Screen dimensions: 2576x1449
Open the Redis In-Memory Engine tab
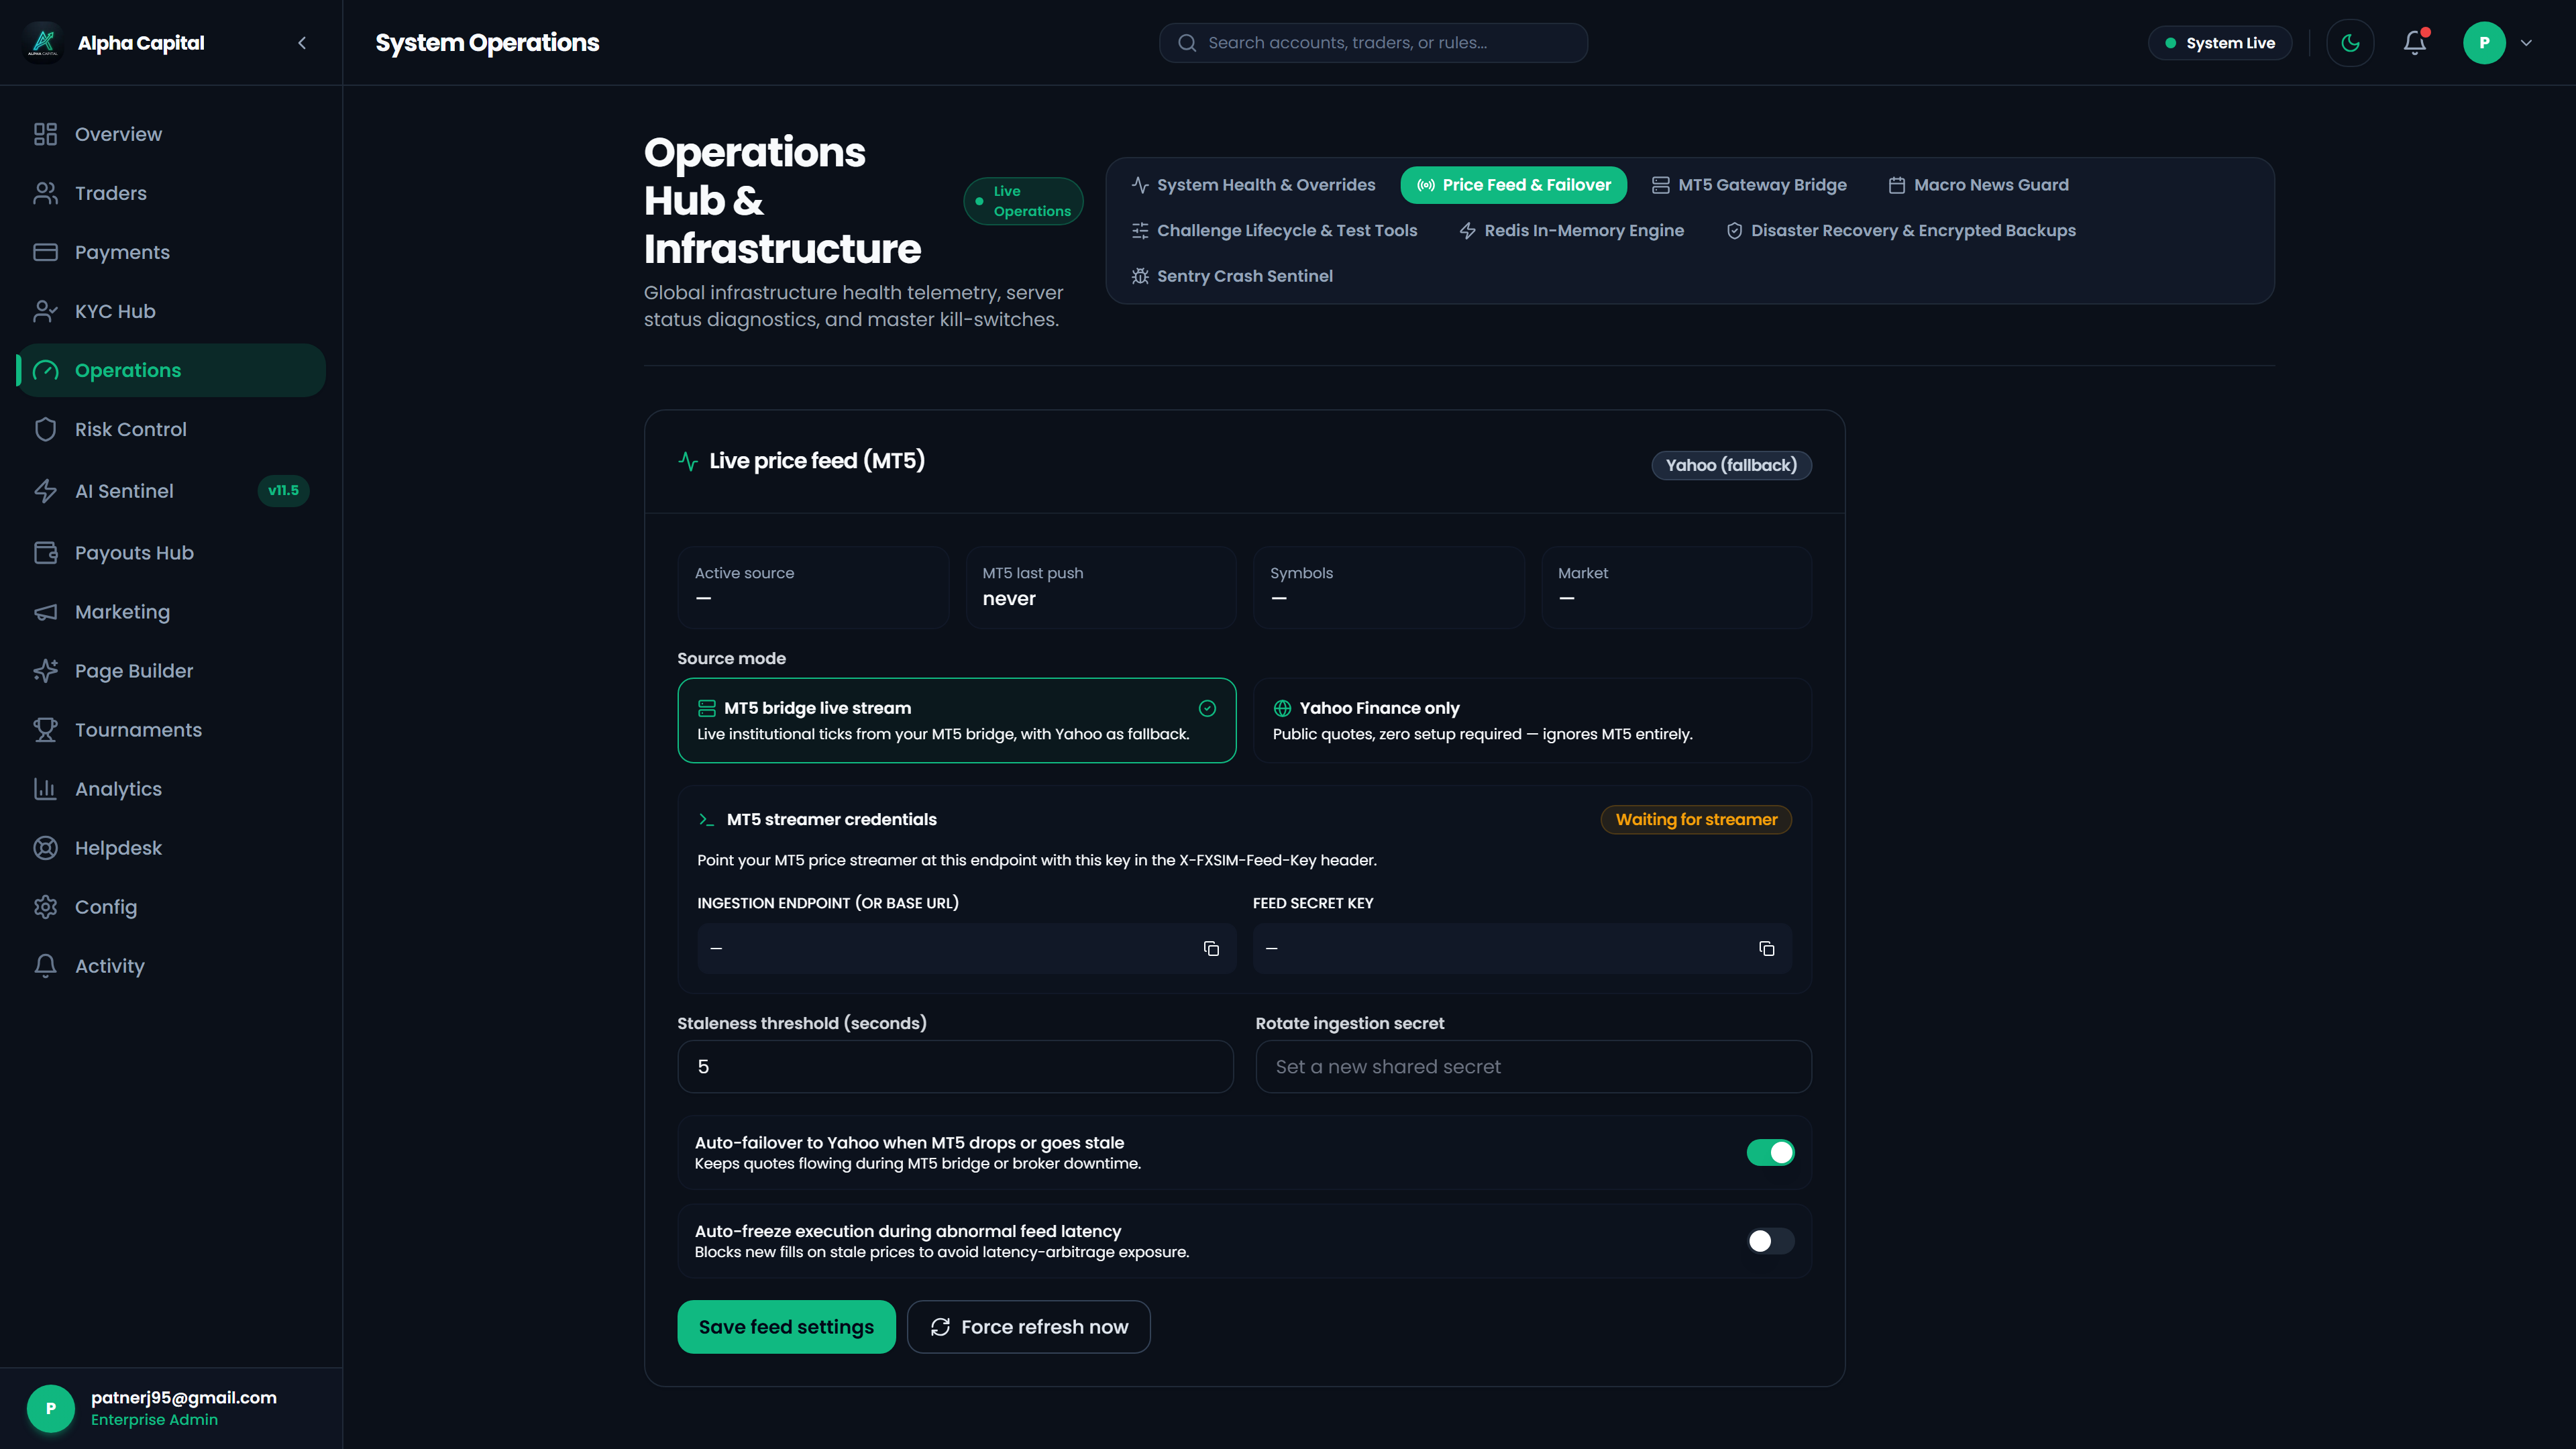click(1571, 231)
